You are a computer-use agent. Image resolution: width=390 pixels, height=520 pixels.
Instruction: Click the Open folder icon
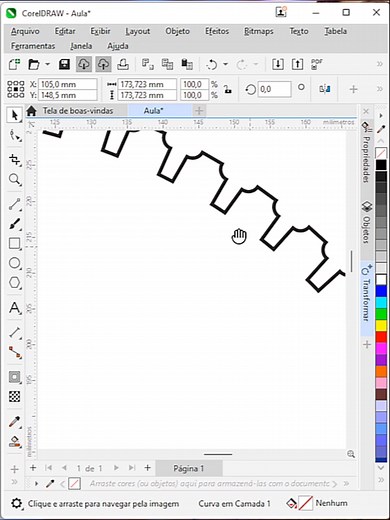(x=34, y=64)
